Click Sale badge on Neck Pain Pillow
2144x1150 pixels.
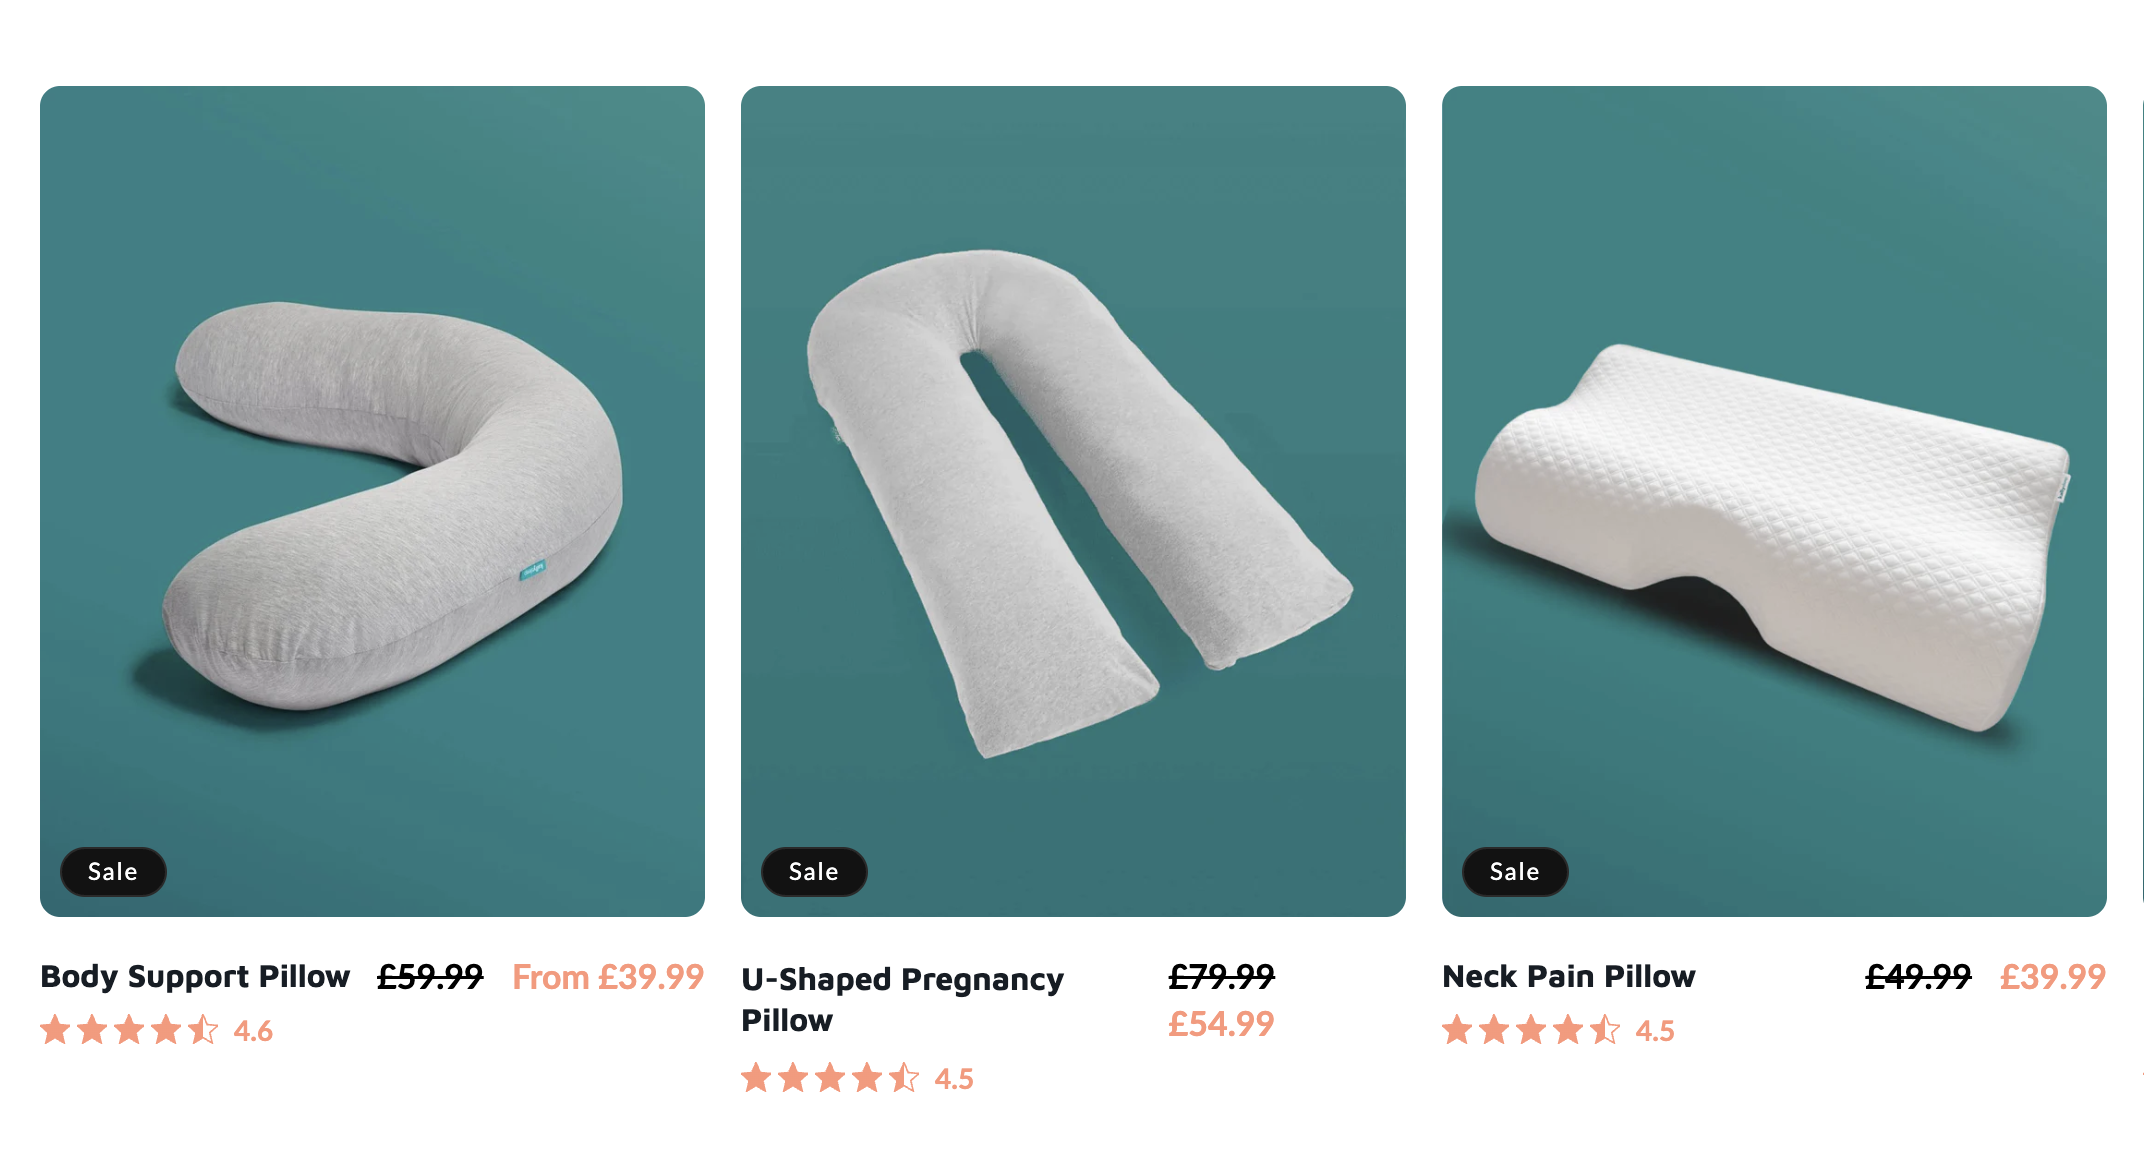click(1515, 872)
